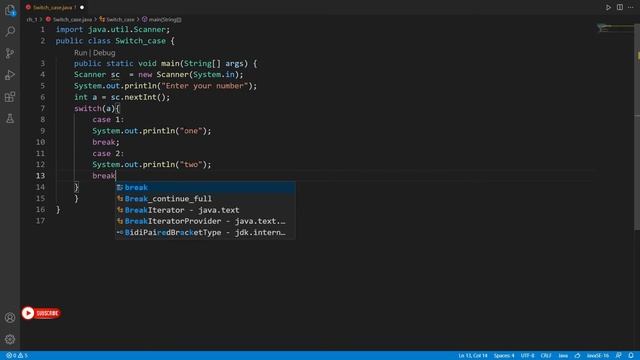Viewport: 640px width, 360px height.
Task: Change indentation via Spaces: 4
Action: pos(504,356)
